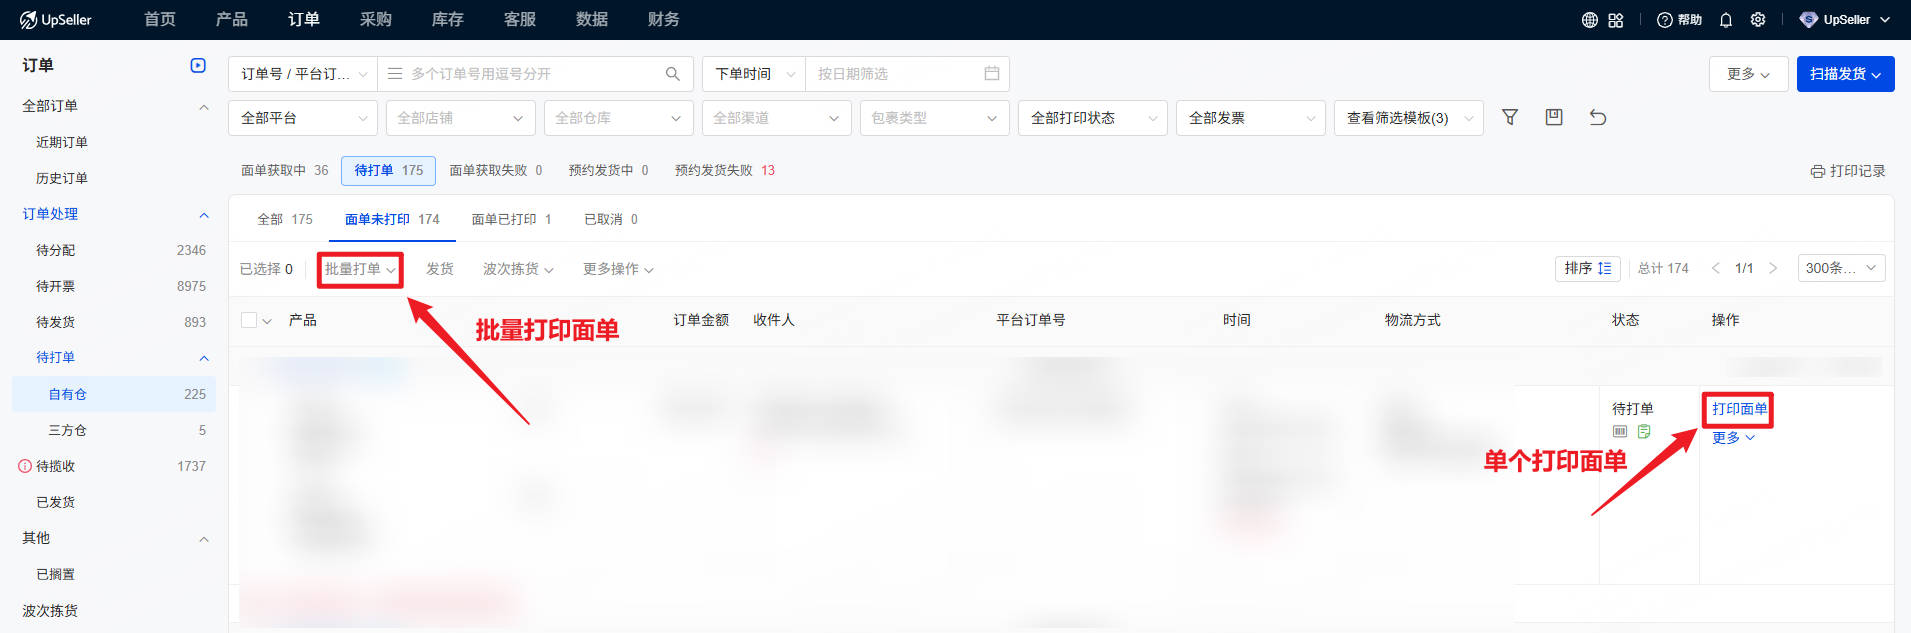Screen dimensions: 1911x633
Task: Click the search magnifier icon
Action: coord(672,74)
